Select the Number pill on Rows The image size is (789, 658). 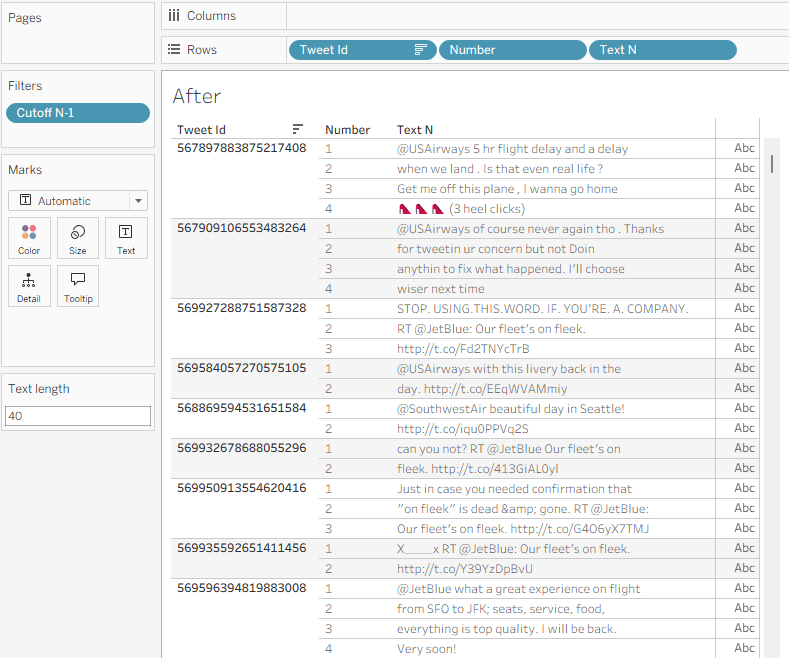[x=512, y=50]
